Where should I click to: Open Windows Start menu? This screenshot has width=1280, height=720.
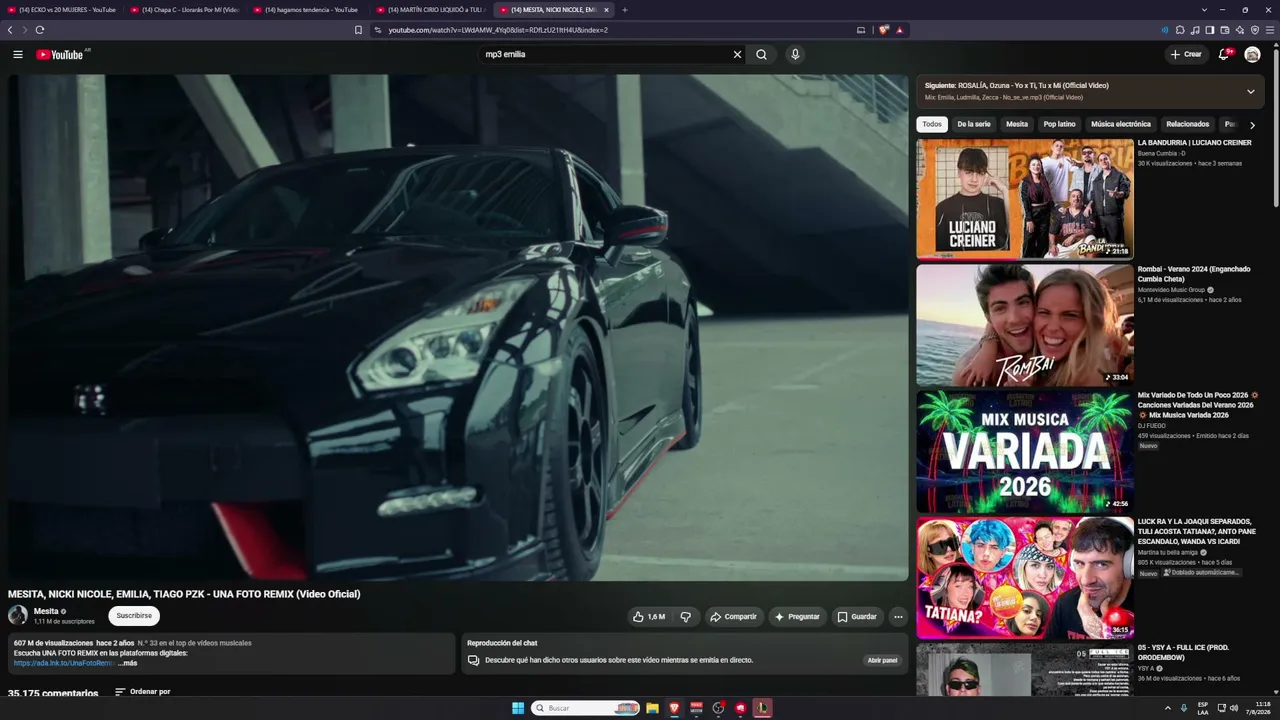click(518, 708)
